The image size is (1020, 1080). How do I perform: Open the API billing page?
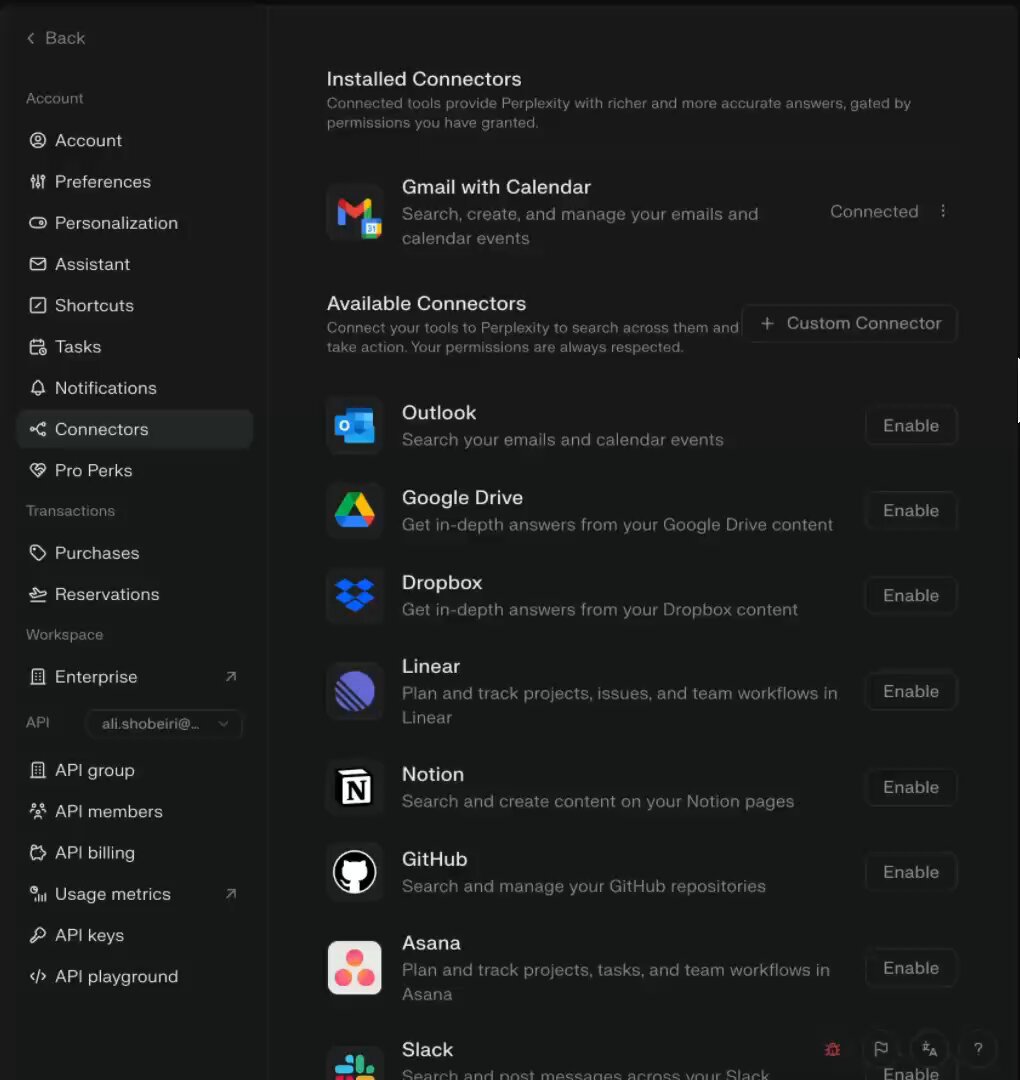point(135,853)
